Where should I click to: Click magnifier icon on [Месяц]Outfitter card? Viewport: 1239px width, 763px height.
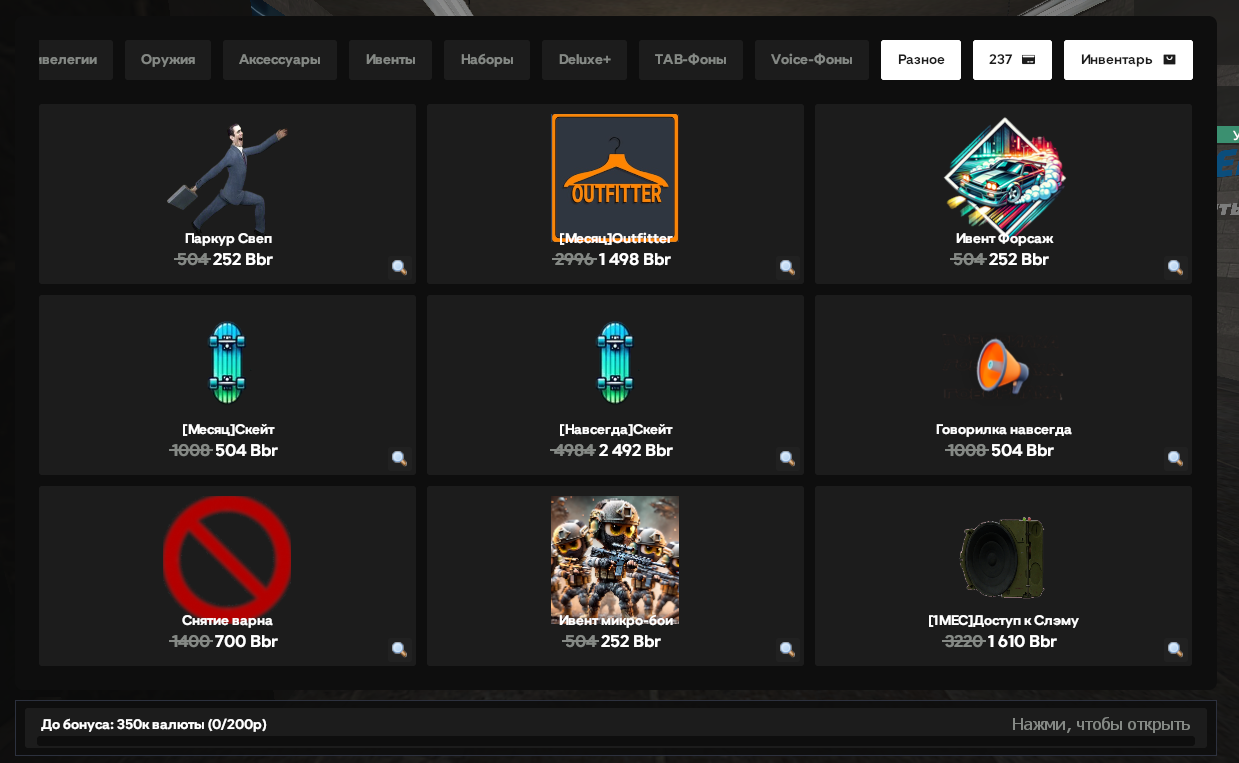pos(787,267)
